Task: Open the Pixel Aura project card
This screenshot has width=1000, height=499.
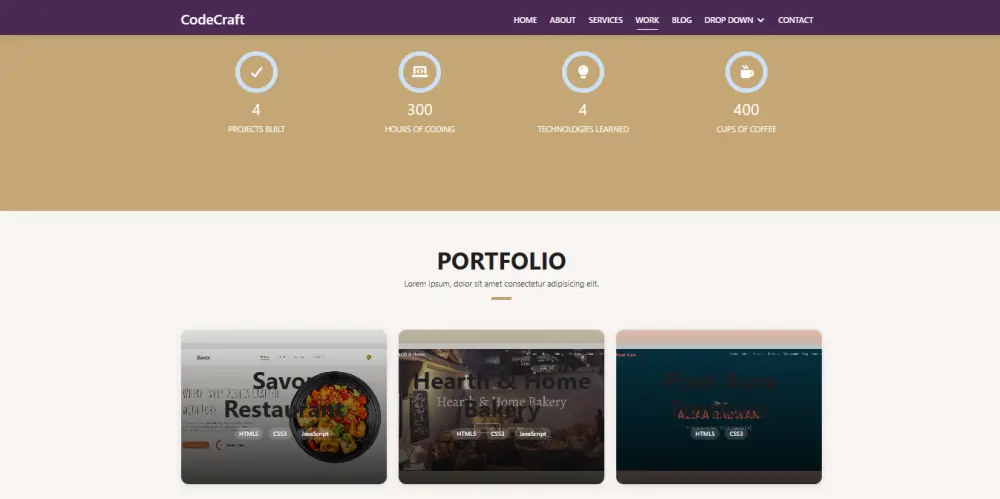Action: (719, 407)
